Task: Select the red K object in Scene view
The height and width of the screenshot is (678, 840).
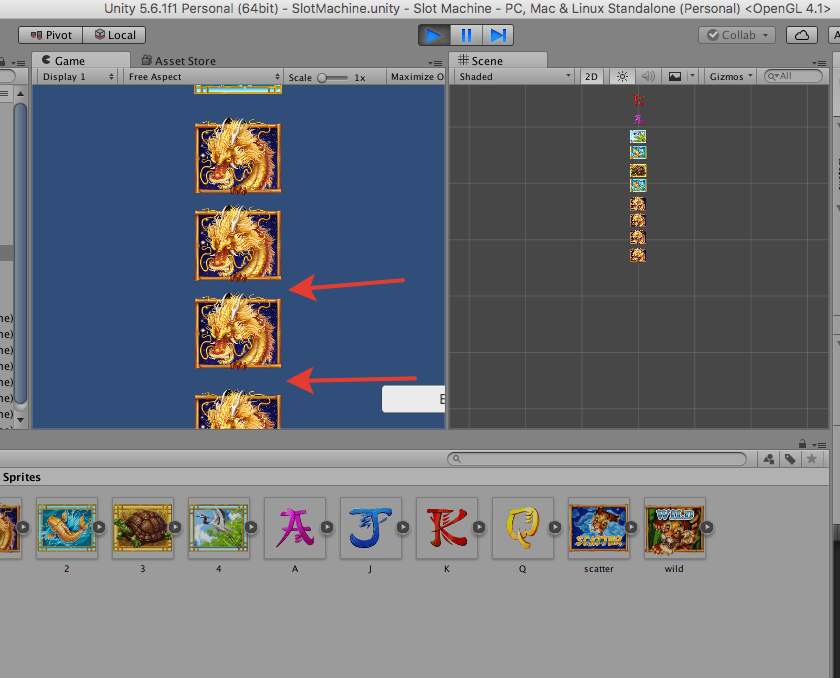Action: 638,100
